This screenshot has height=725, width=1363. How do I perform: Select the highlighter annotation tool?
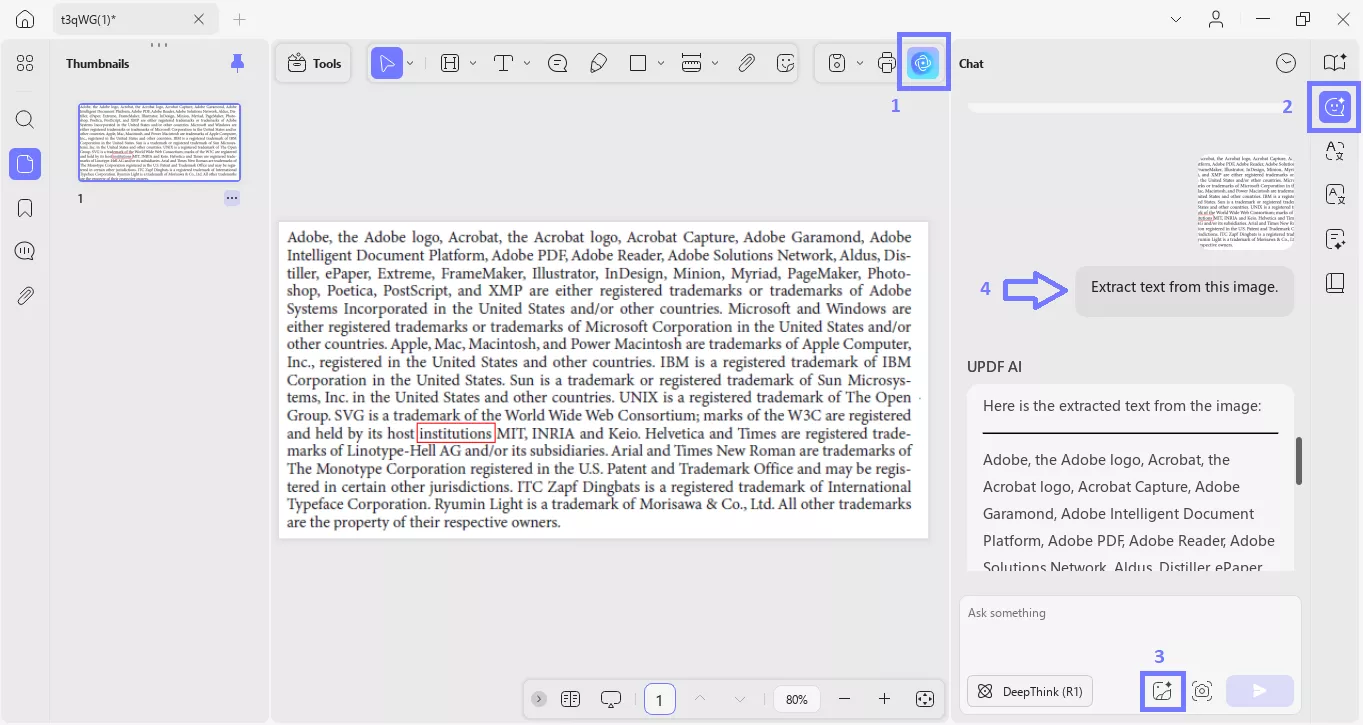point(599,62)
